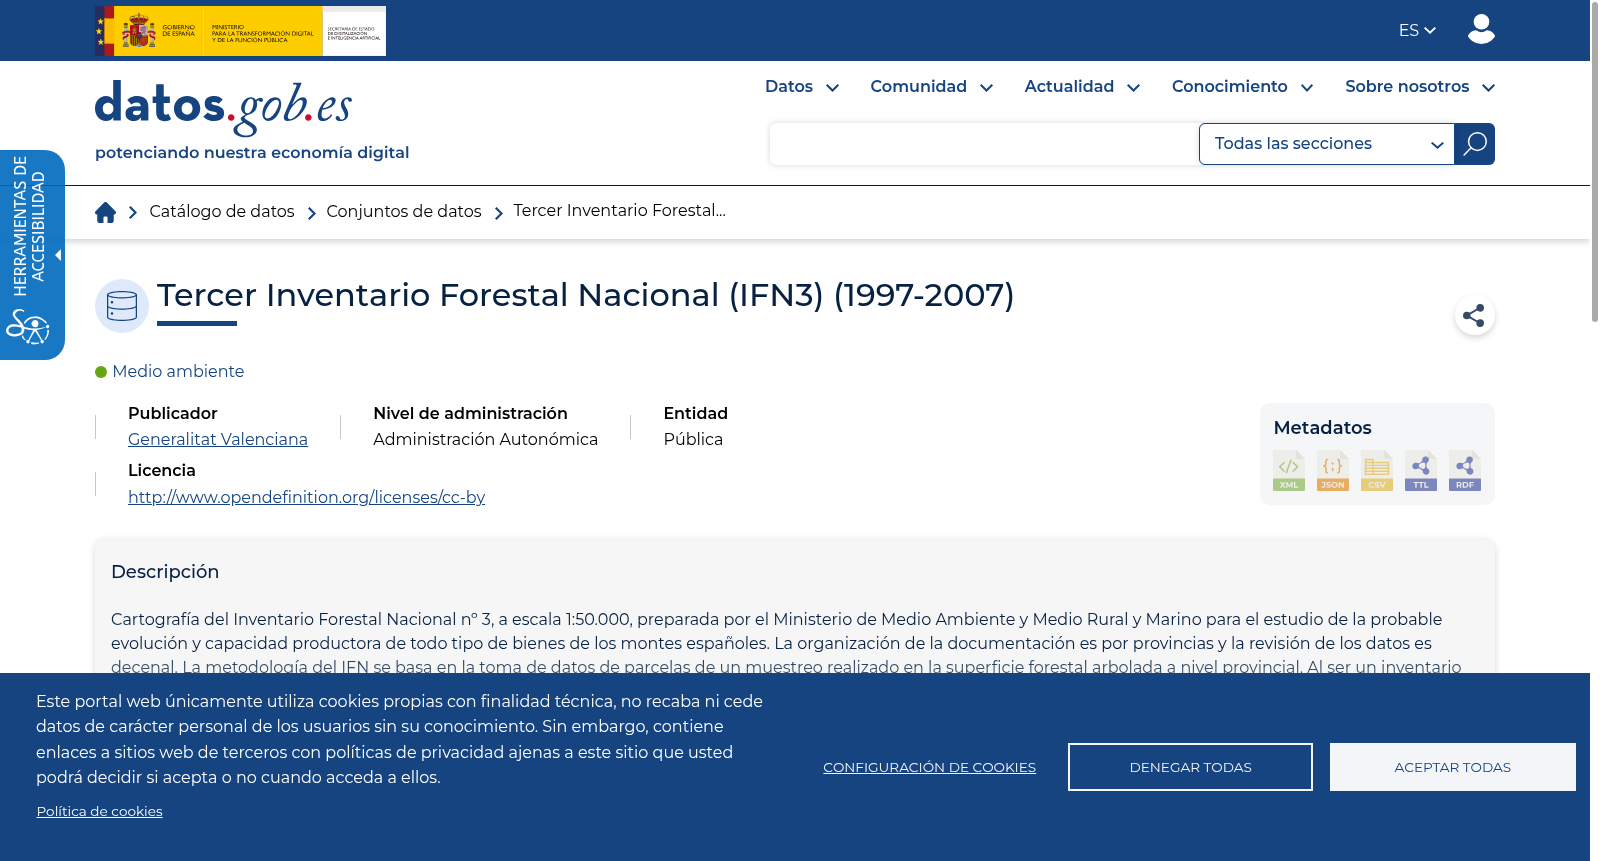Screen dimensions: 1600x861
Task: Expand the Comunidad menu
Action: [x=932, y=87]
